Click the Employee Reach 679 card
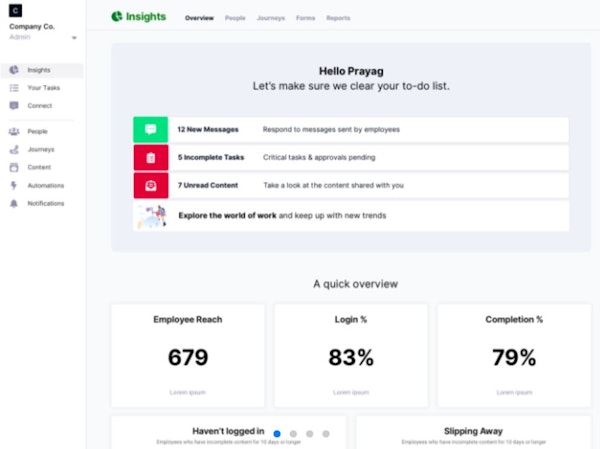Image resolution: width=600 pixels, height=449 pixels. (188, 355)
